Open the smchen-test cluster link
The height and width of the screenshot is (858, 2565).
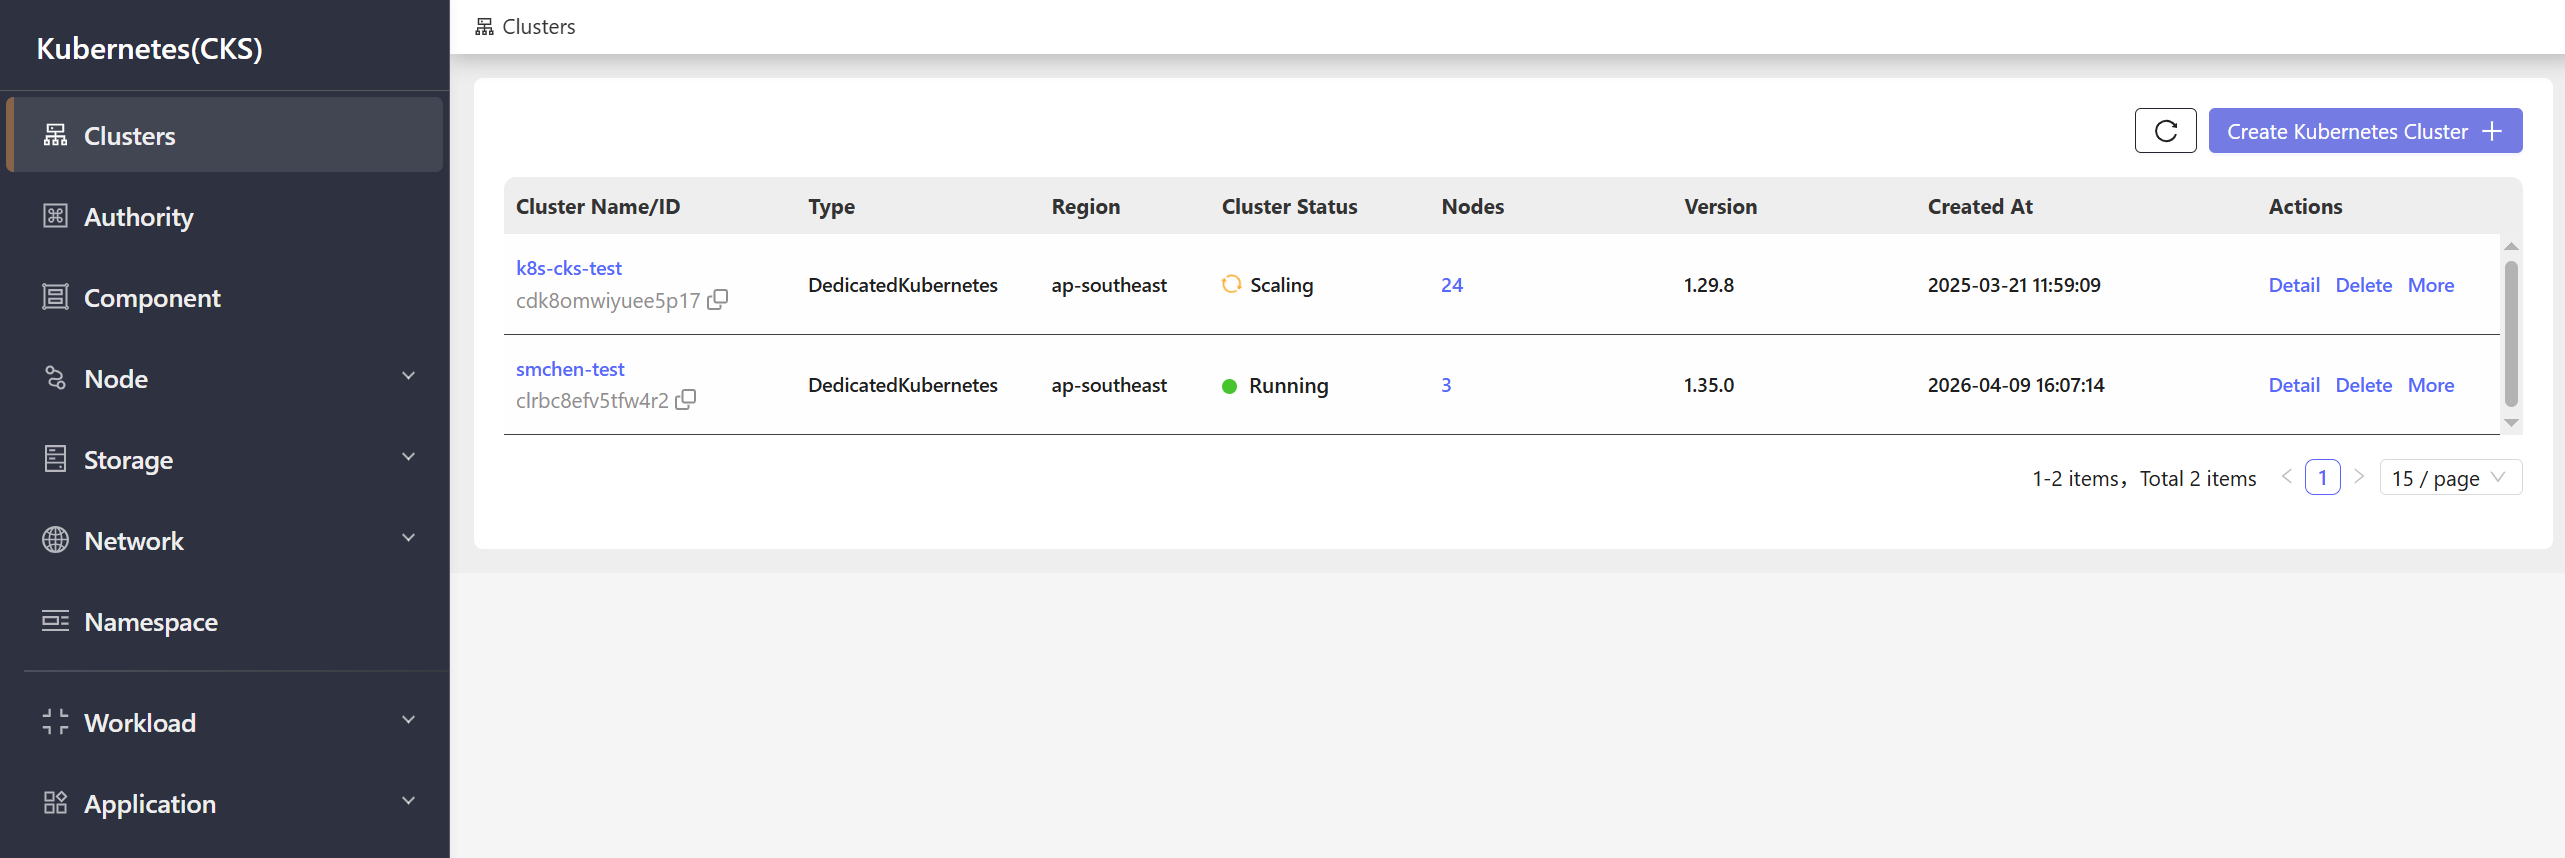pos(570,369)
